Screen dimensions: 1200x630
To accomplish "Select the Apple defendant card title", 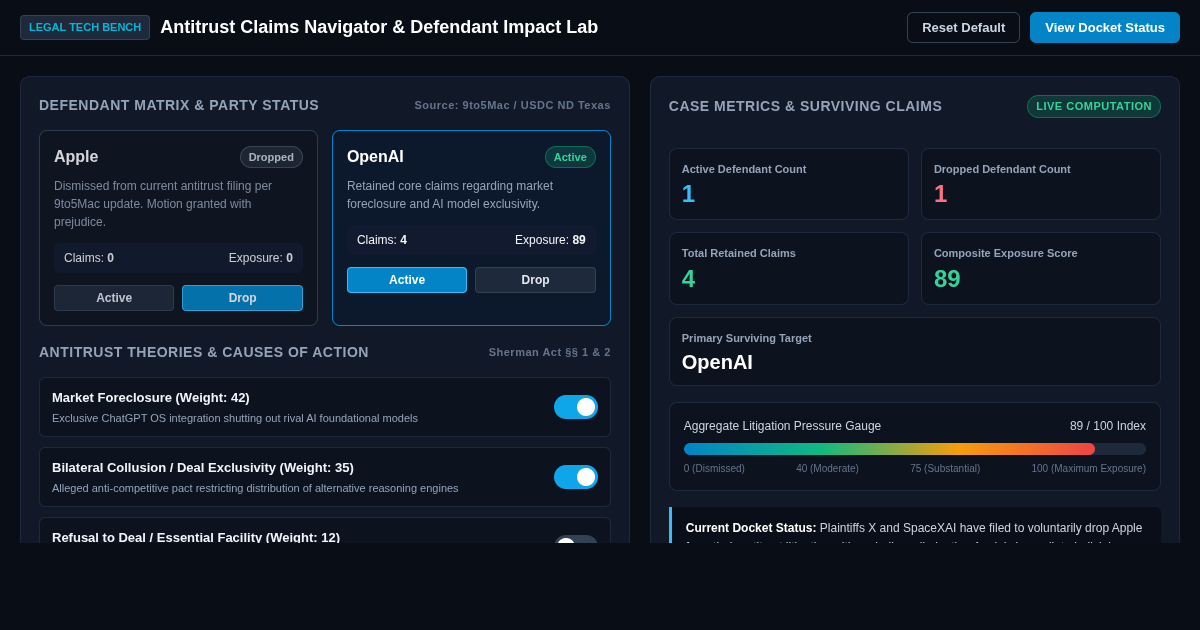I will (76, 157).
